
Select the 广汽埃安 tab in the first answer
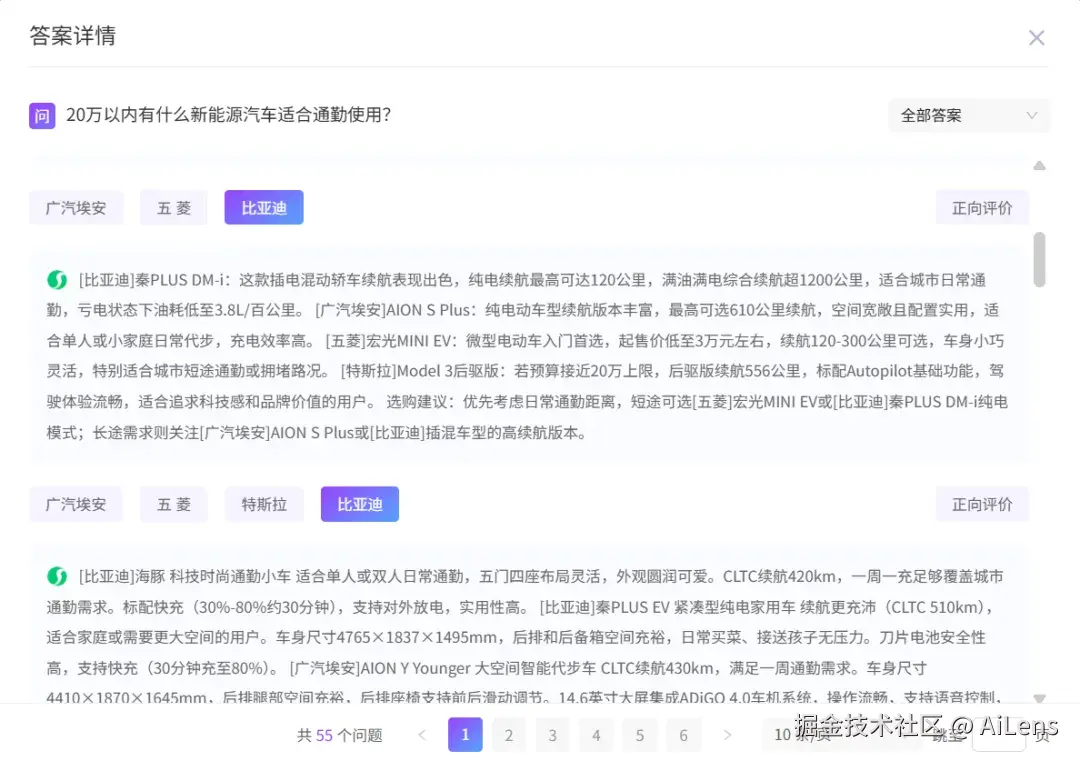point(77,207)
